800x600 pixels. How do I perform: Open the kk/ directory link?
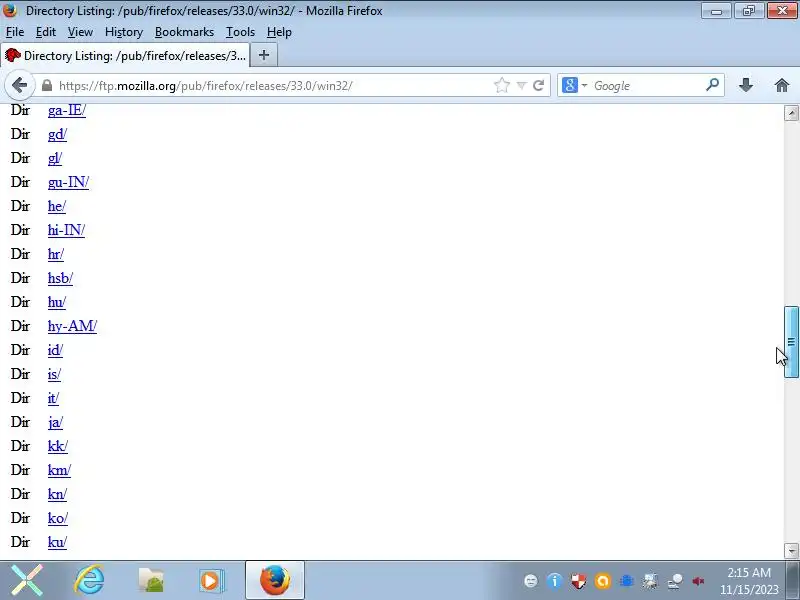tap(58, 446)
